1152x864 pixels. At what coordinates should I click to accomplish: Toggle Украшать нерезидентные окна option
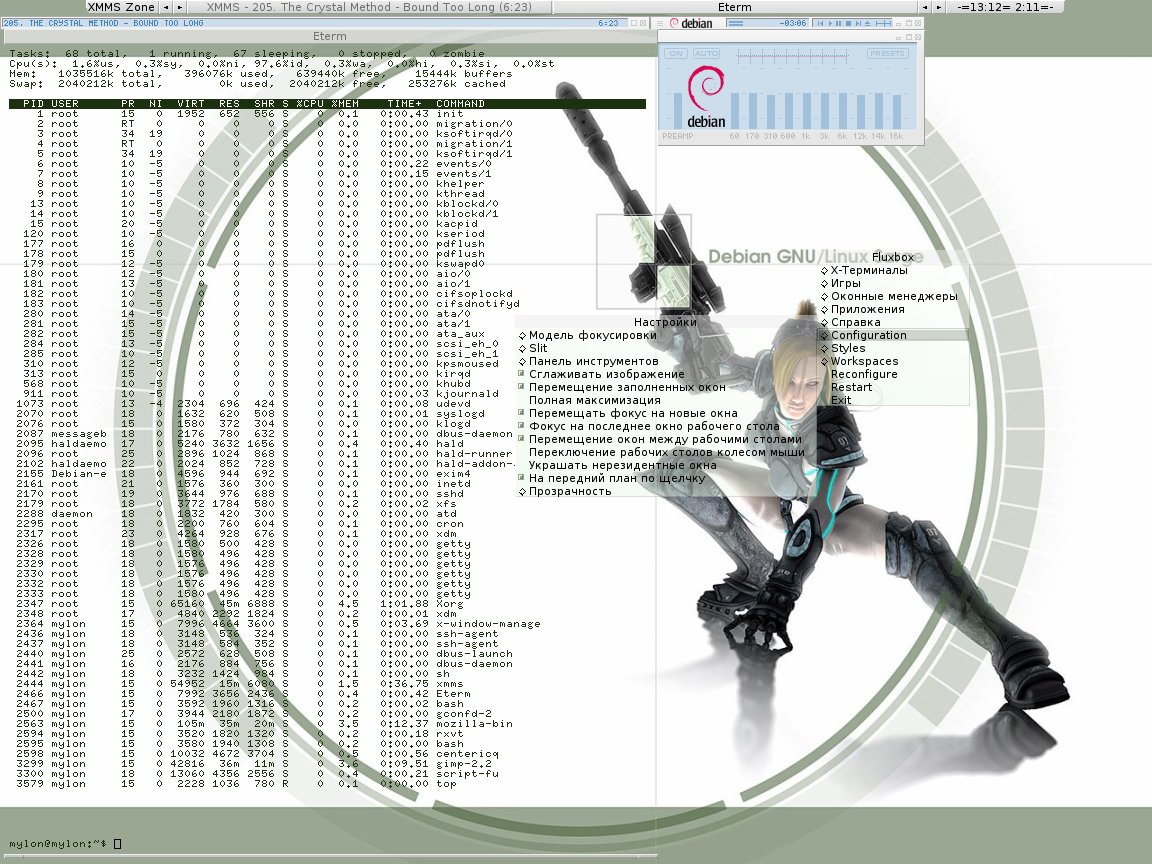(666, 466)
